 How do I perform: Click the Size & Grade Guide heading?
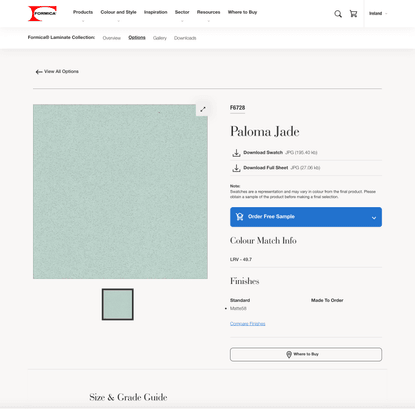tap(128, 397)
